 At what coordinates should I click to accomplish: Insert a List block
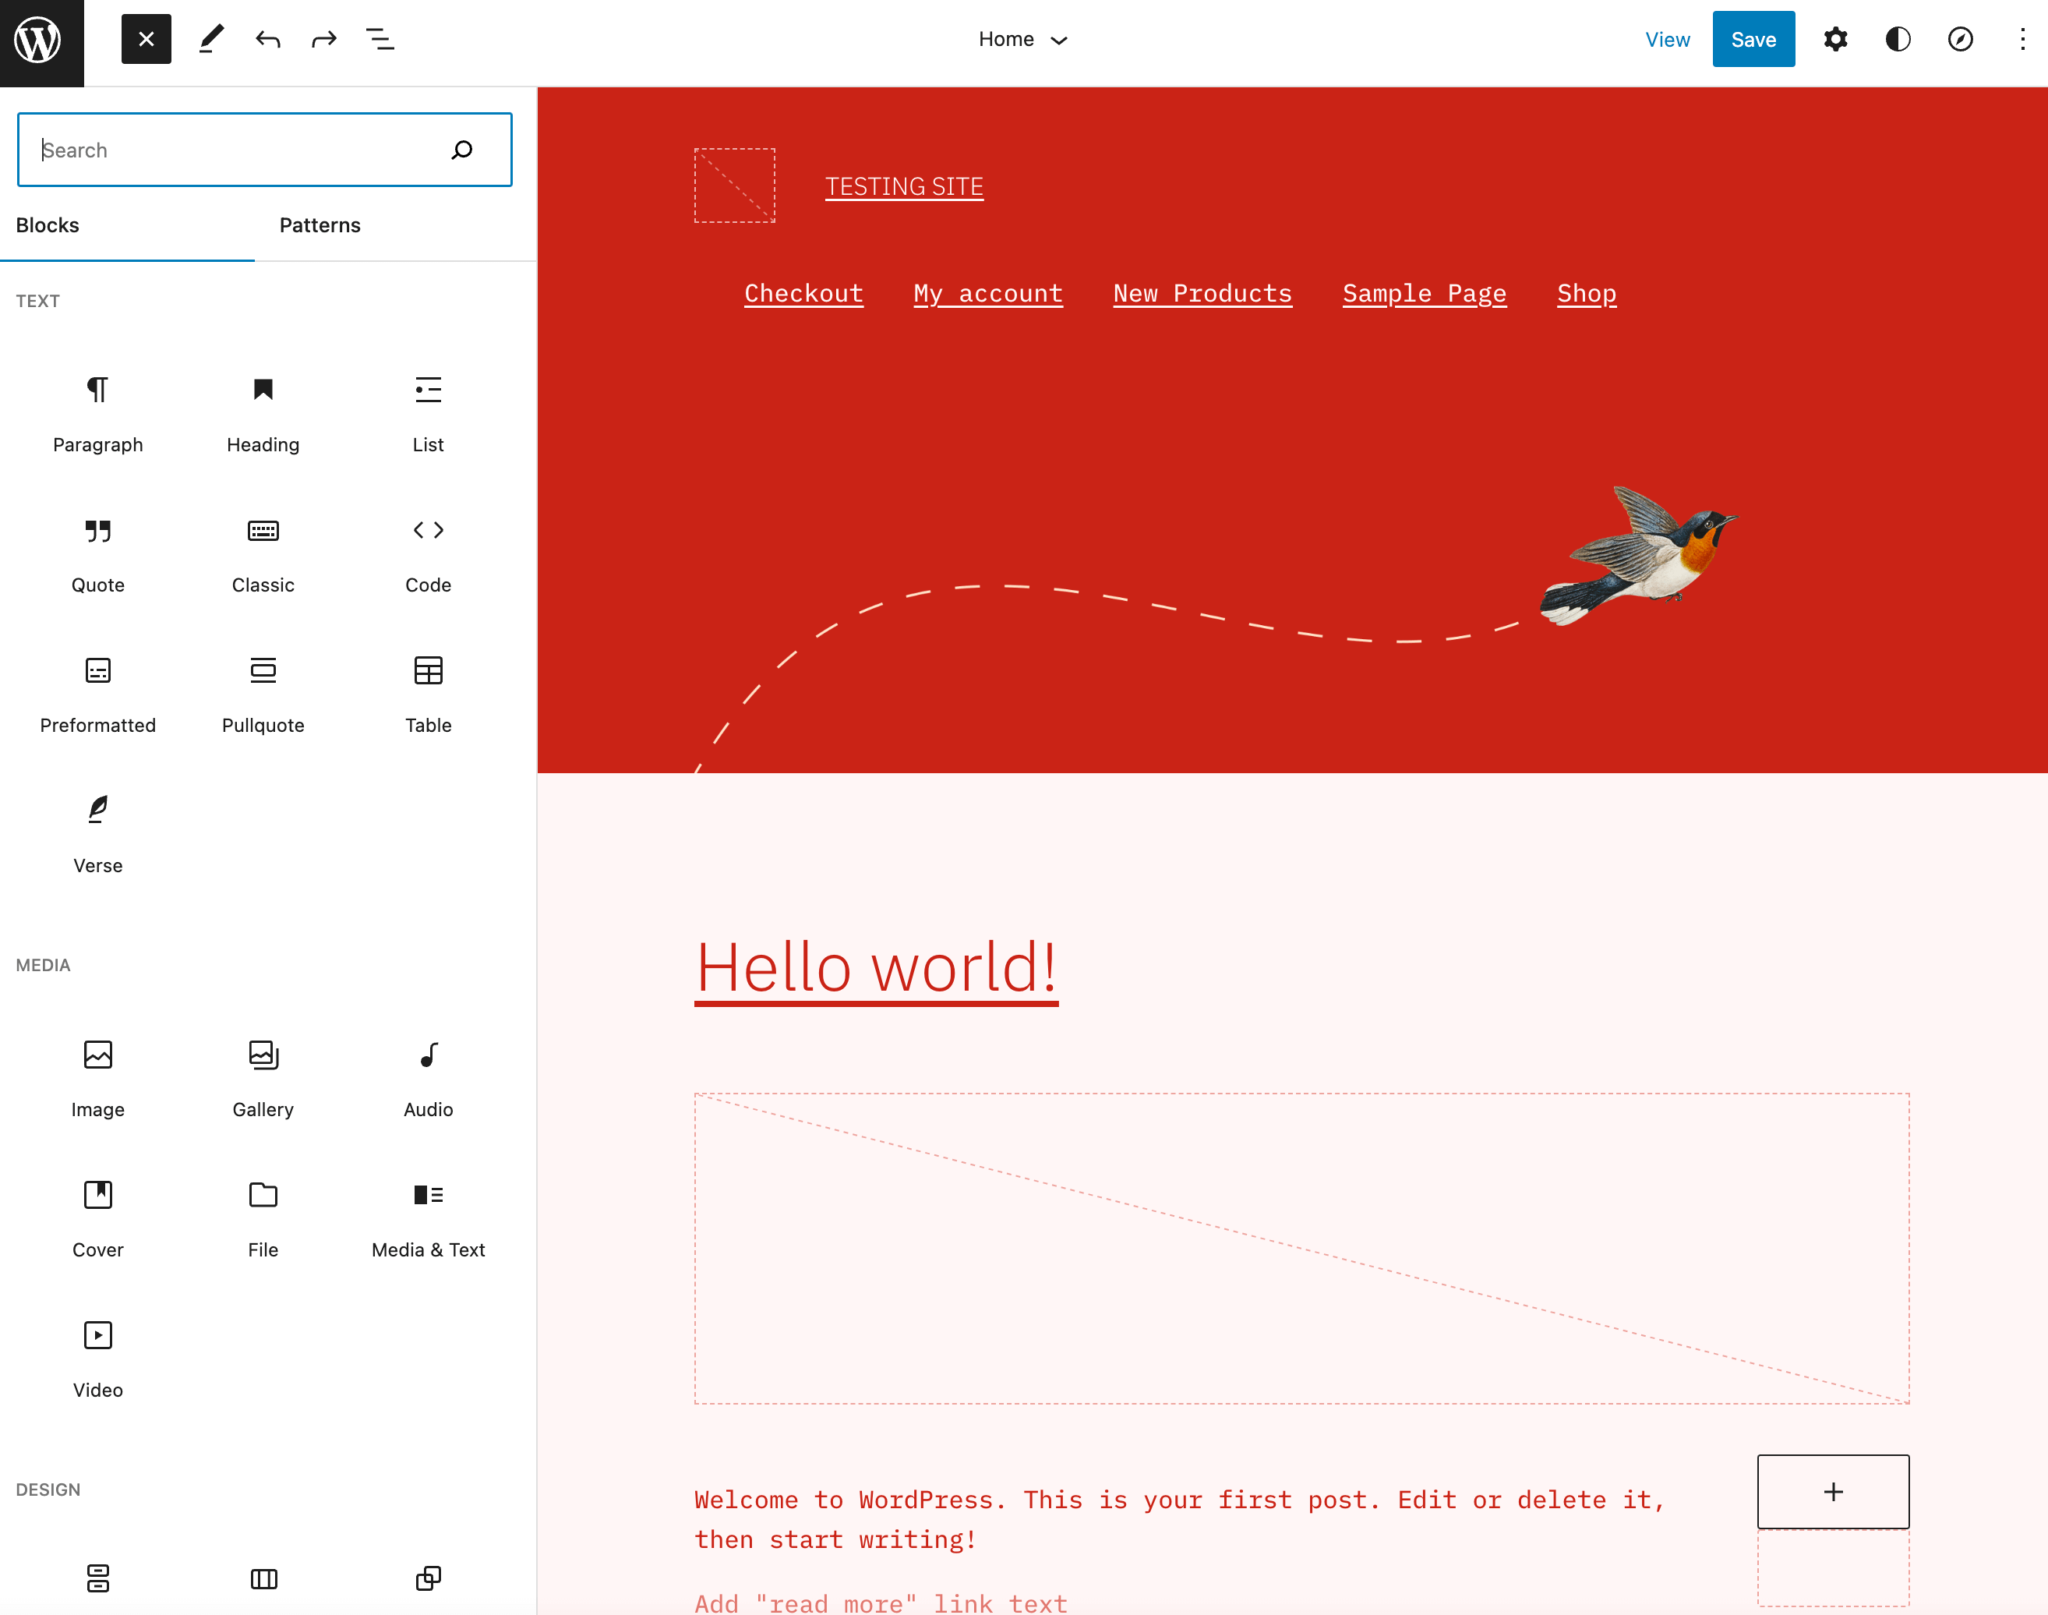[x=428, y=414]
